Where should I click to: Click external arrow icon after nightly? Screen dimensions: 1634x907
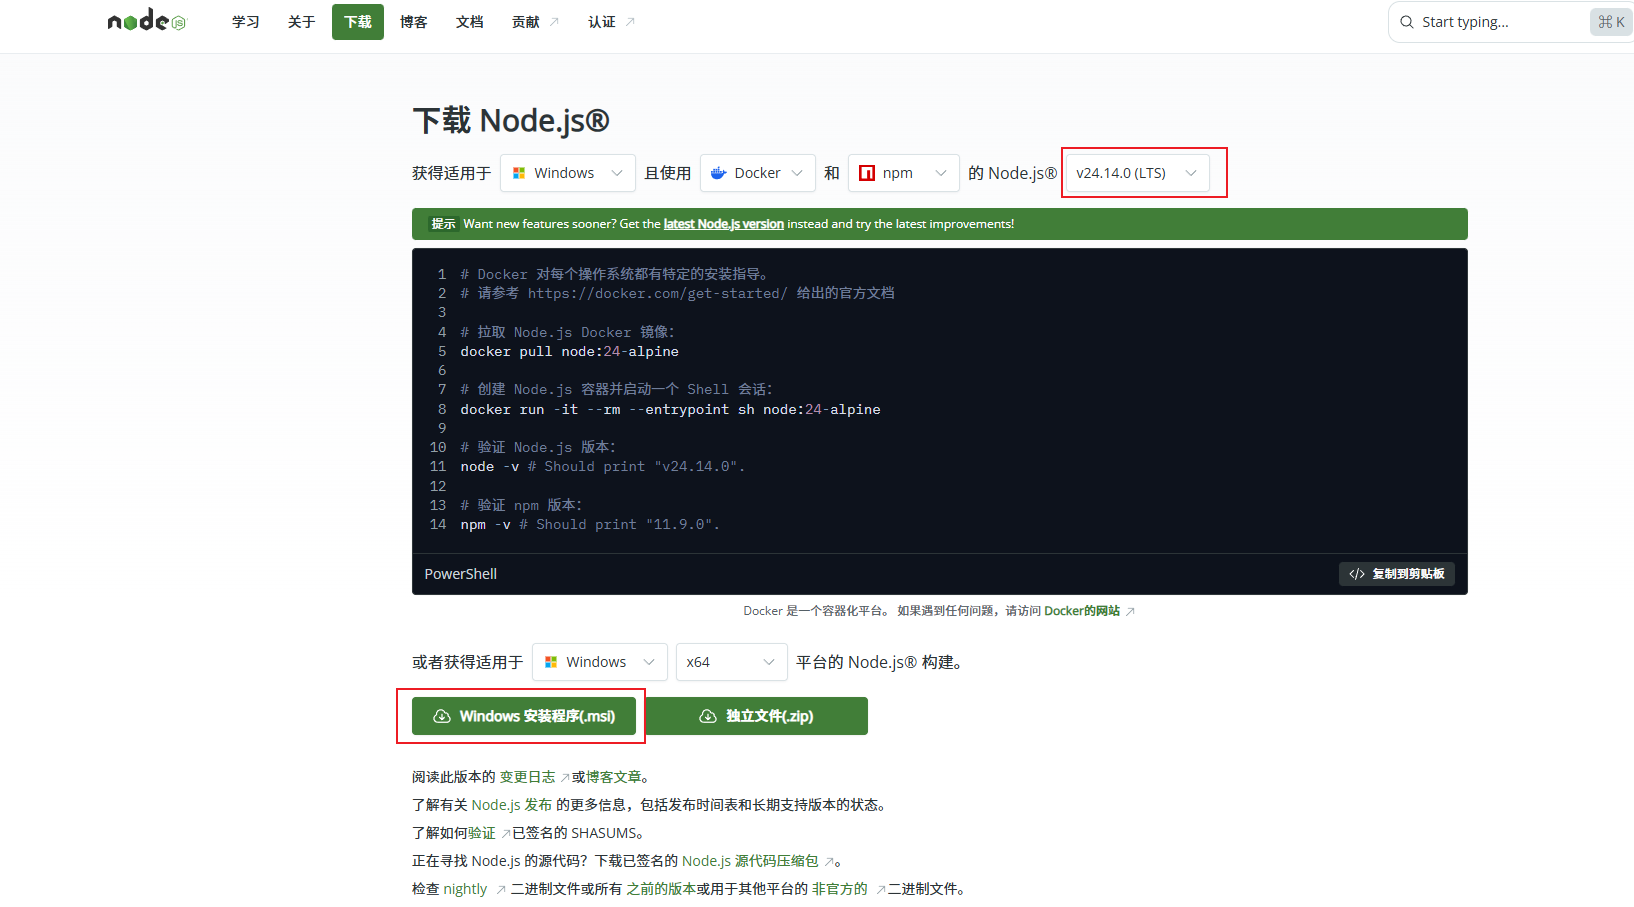pyautogui.click(x=500, y=889)
